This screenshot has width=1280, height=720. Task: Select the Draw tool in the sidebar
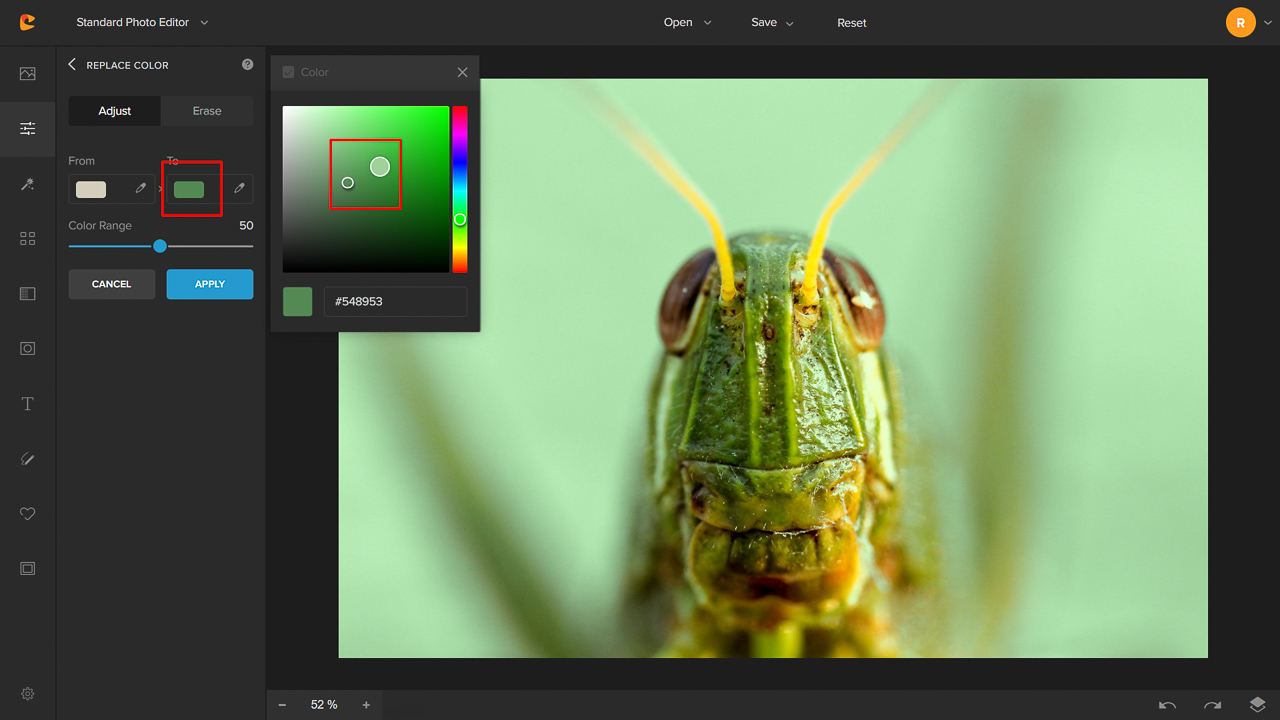tap(27, 458)
